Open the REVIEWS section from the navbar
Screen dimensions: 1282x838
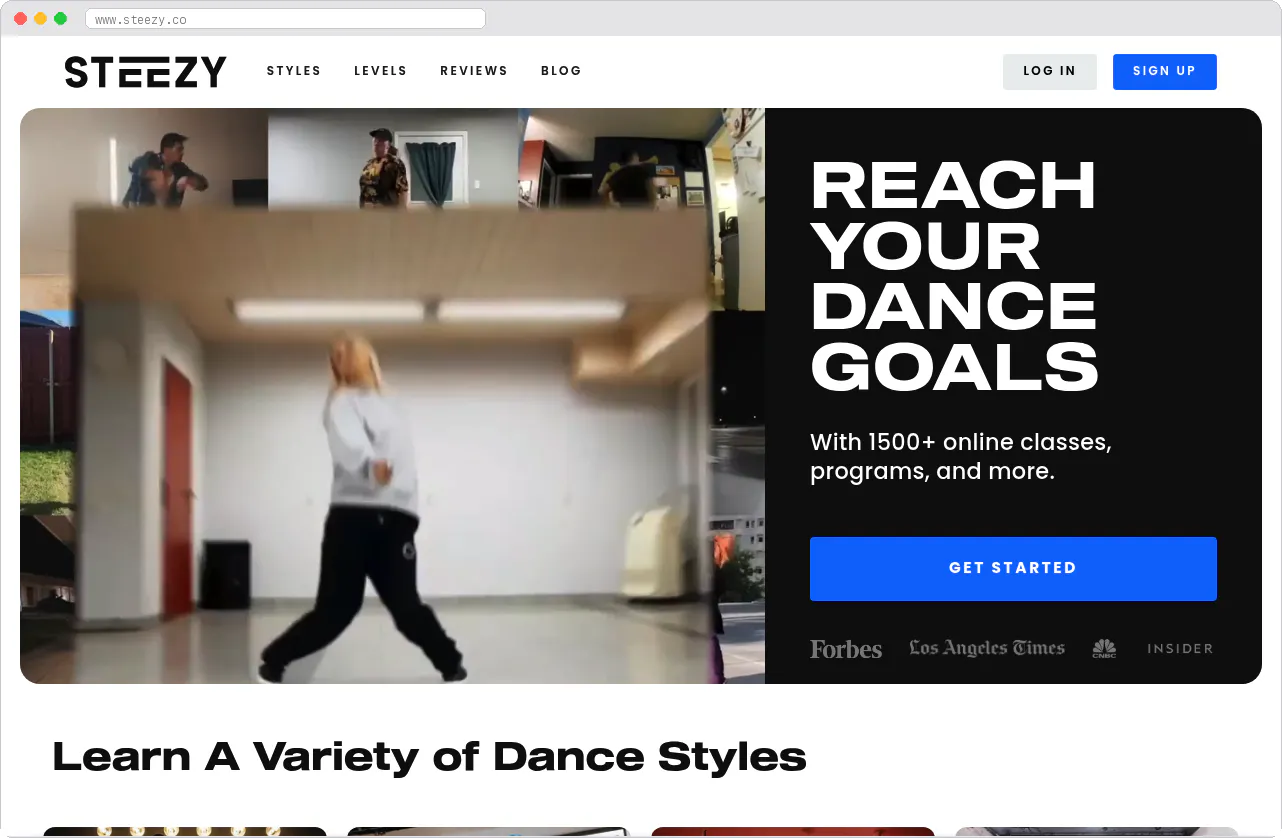click(474, 71)
